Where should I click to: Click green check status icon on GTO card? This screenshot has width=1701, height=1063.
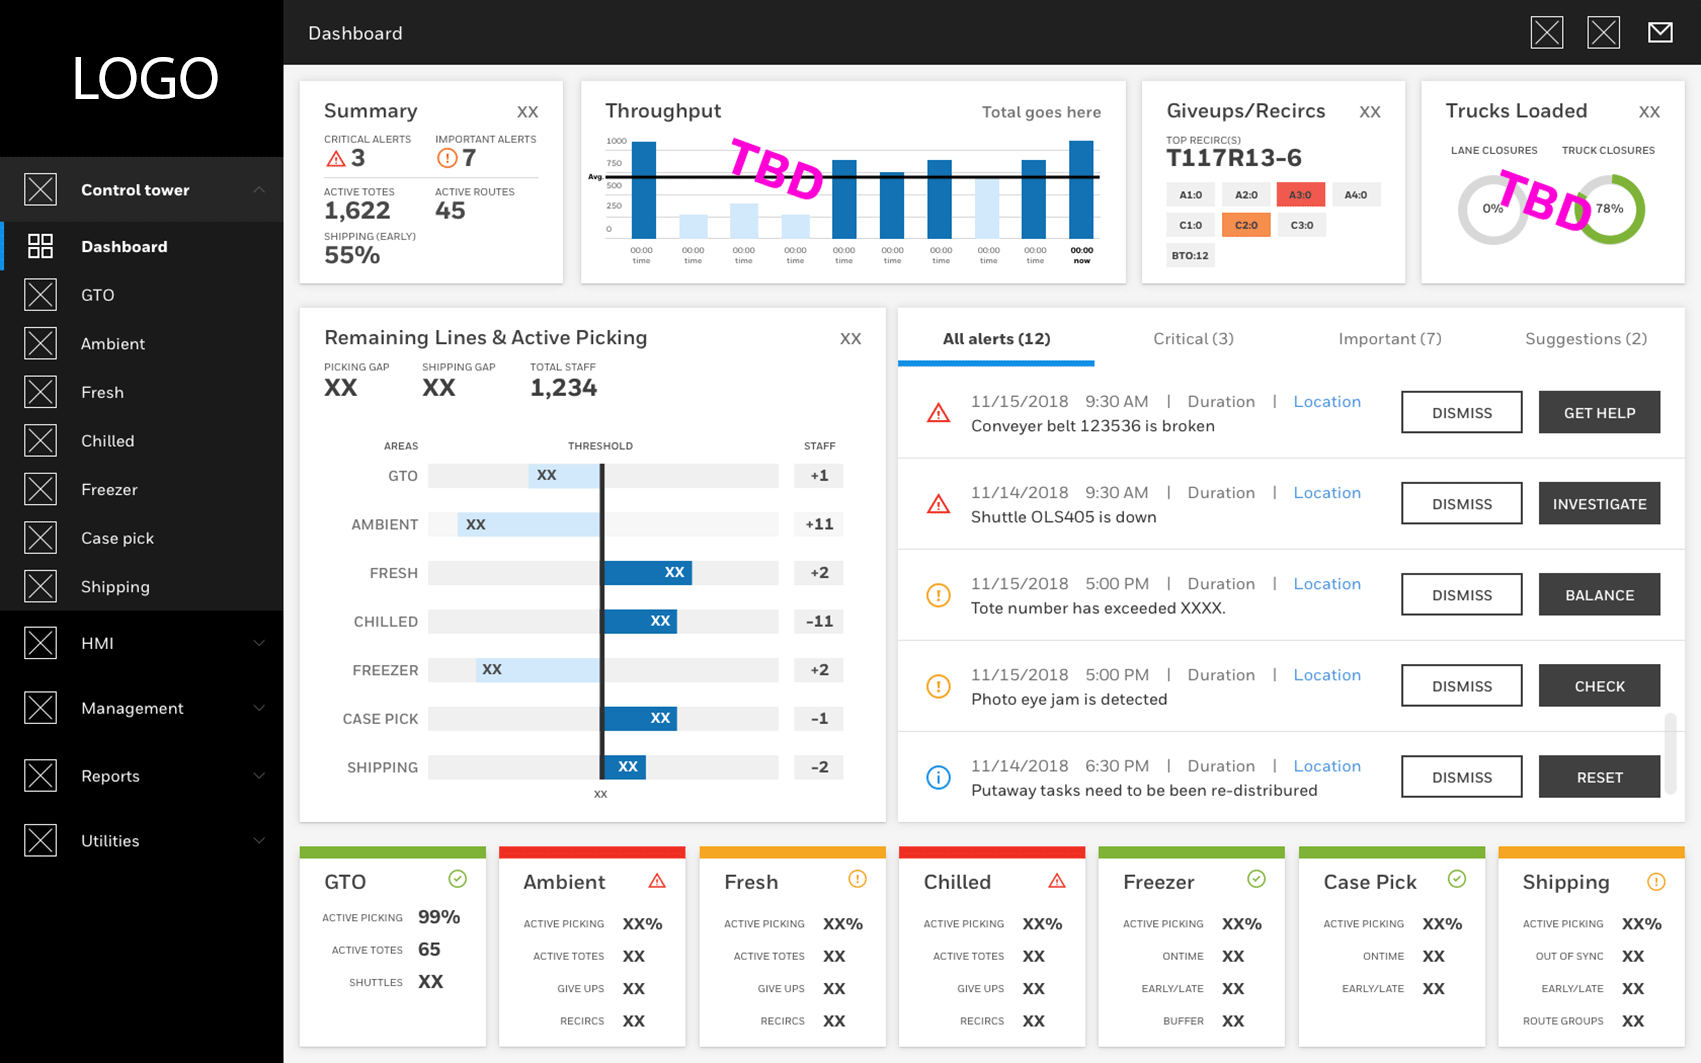457,879
